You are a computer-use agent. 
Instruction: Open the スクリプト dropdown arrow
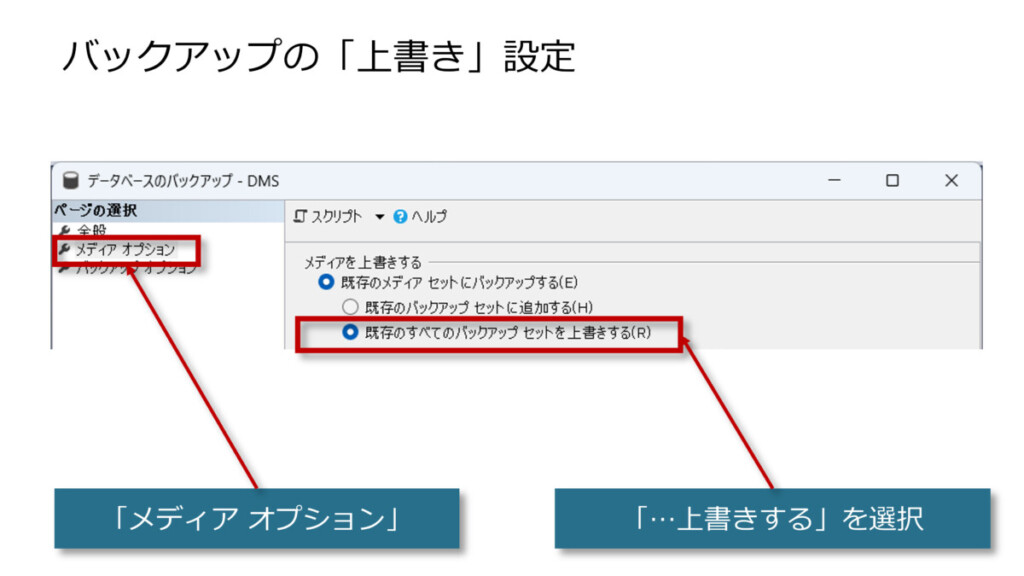(x=380, y=217)
